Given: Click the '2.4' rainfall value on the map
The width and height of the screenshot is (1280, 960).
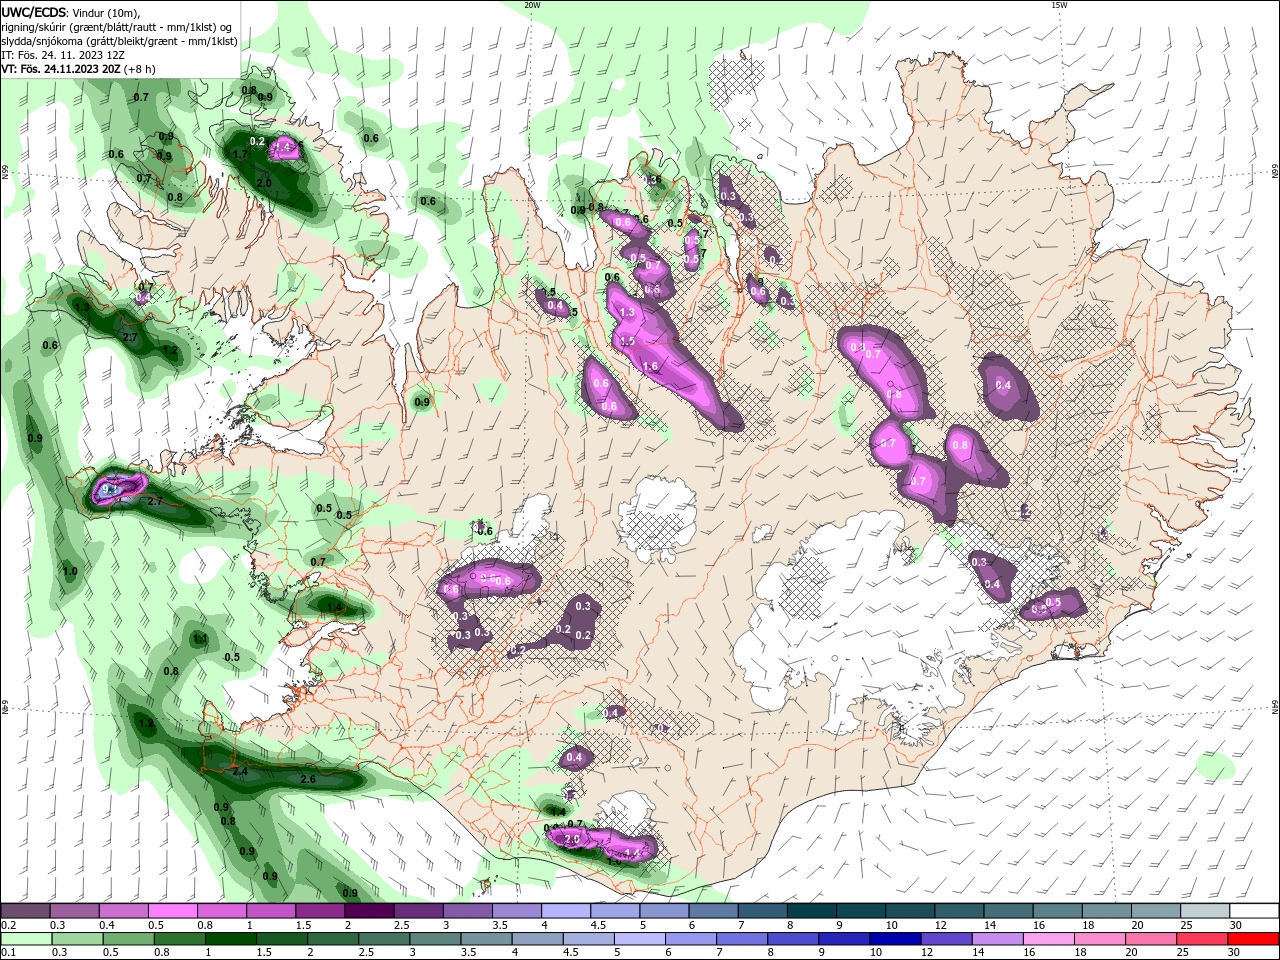Looking at the screenshot, I should [x=239, y=771].
